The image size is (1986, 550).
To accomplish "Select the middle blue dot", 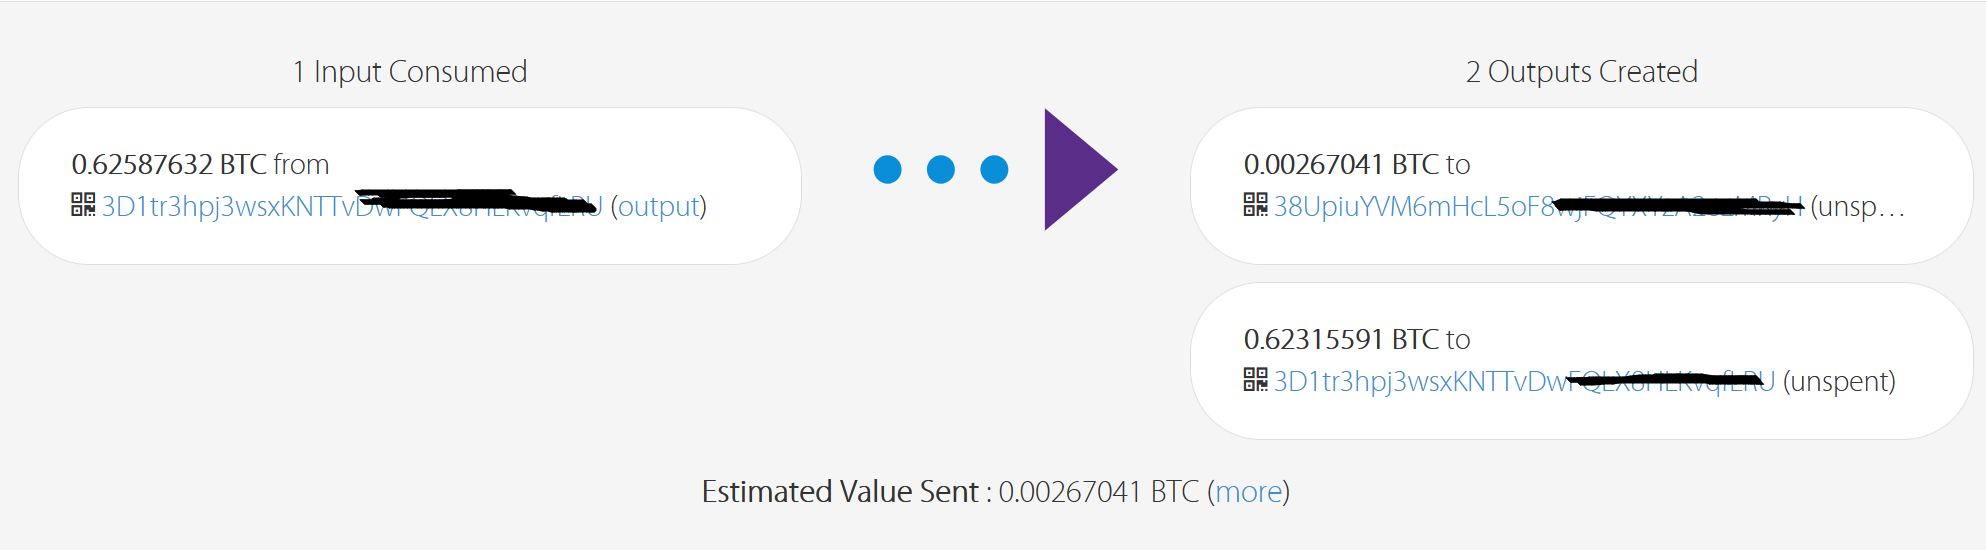I will tap(941, 170).
